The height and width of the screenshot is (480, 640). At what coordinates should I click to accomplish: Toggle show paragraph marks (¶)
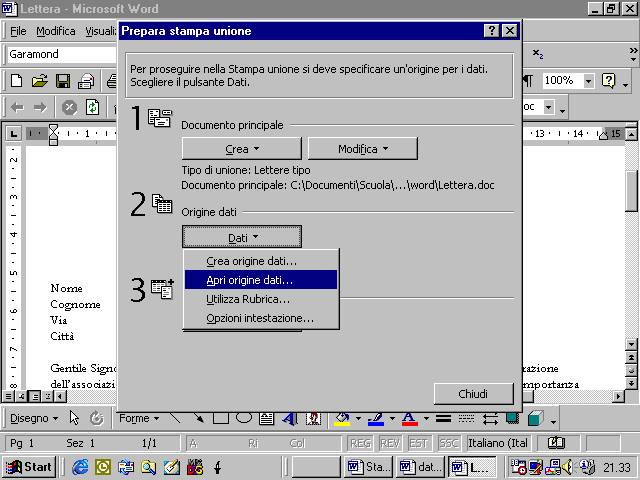click(x=529, y=81)
